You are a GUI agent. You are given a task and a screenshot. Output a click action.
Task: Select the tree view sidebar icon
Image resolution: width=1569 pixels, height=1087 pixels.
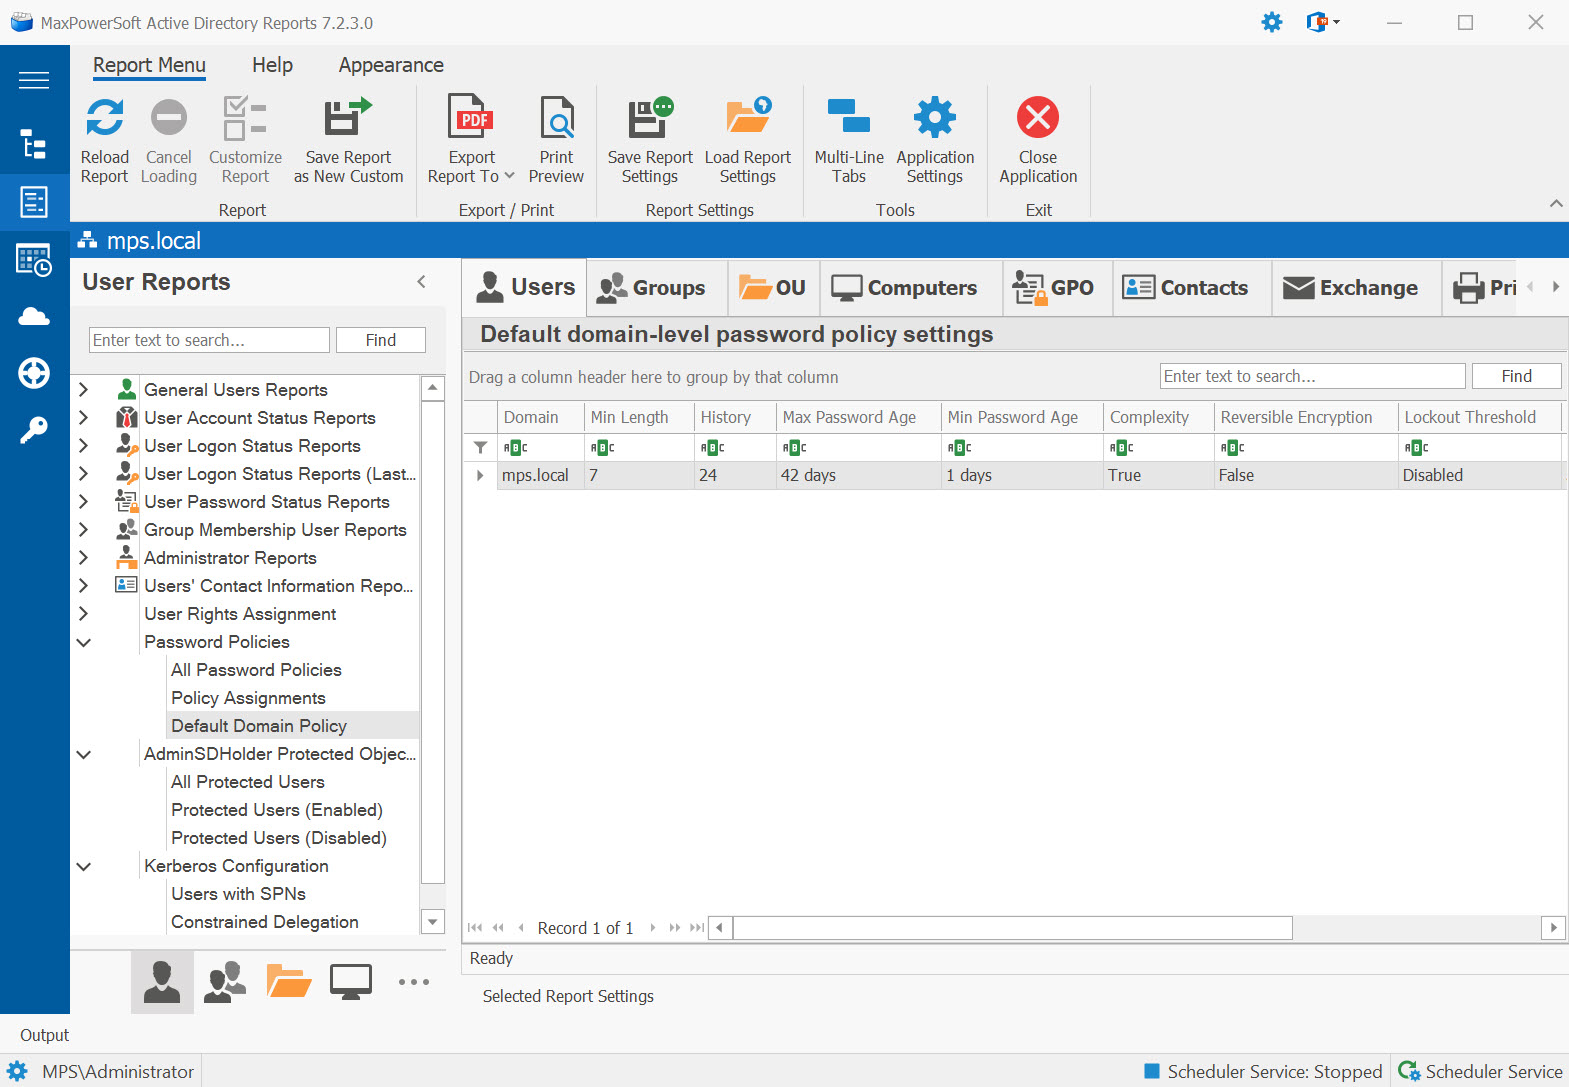(34, 145)
